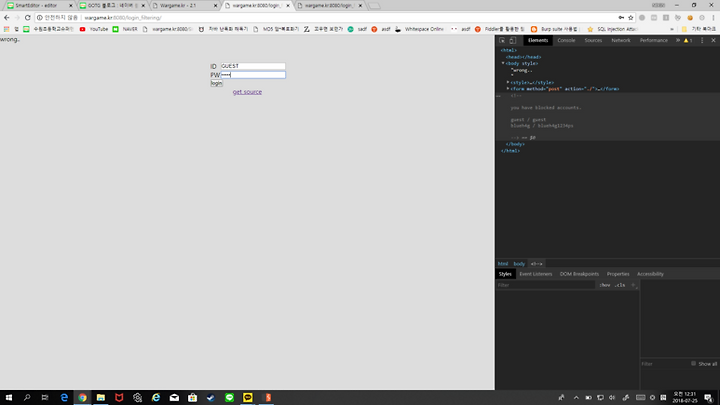Screen dimensions: 720x405
Task: Expand the style element node
Action: click(x=508, y=82)
